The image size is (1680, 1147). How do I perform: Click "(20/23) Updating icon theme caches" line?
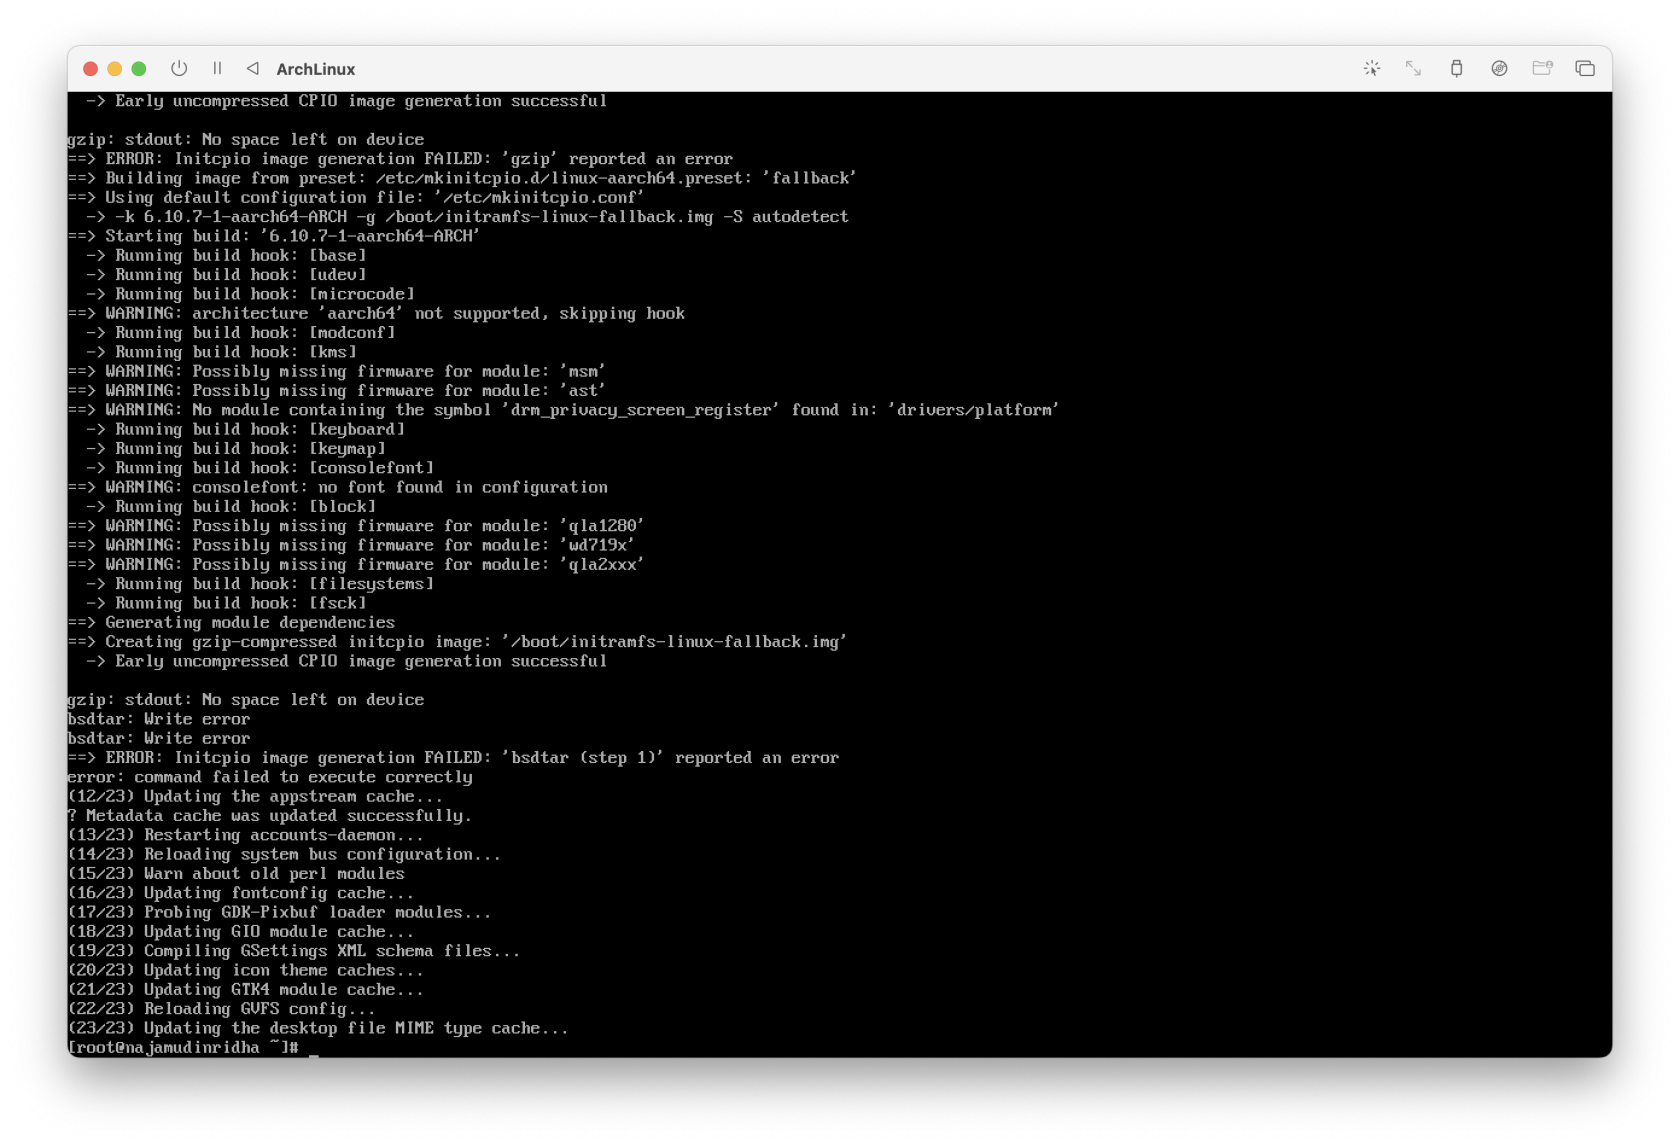246,971
